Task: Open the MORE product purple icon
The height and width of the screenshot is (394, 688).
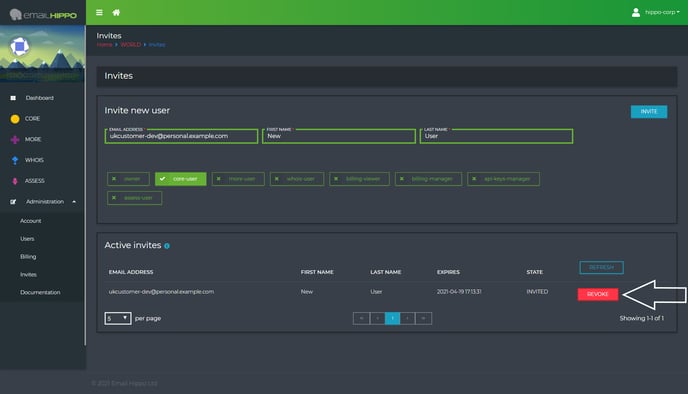Action: [15, 140]
